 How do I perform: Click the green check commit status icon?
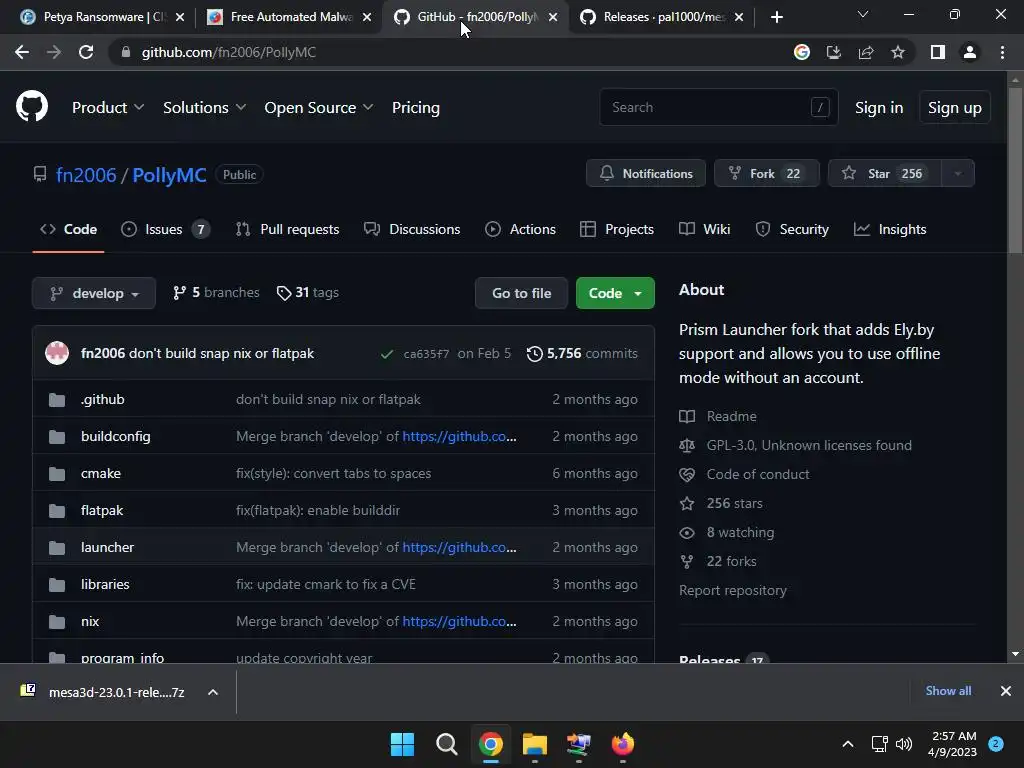[x=387, y=354]
